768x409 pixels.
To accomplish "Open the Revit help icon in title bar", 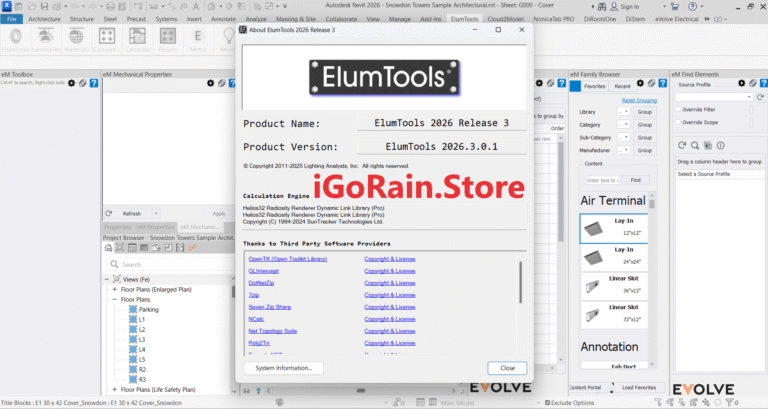I will pos(693,6).
